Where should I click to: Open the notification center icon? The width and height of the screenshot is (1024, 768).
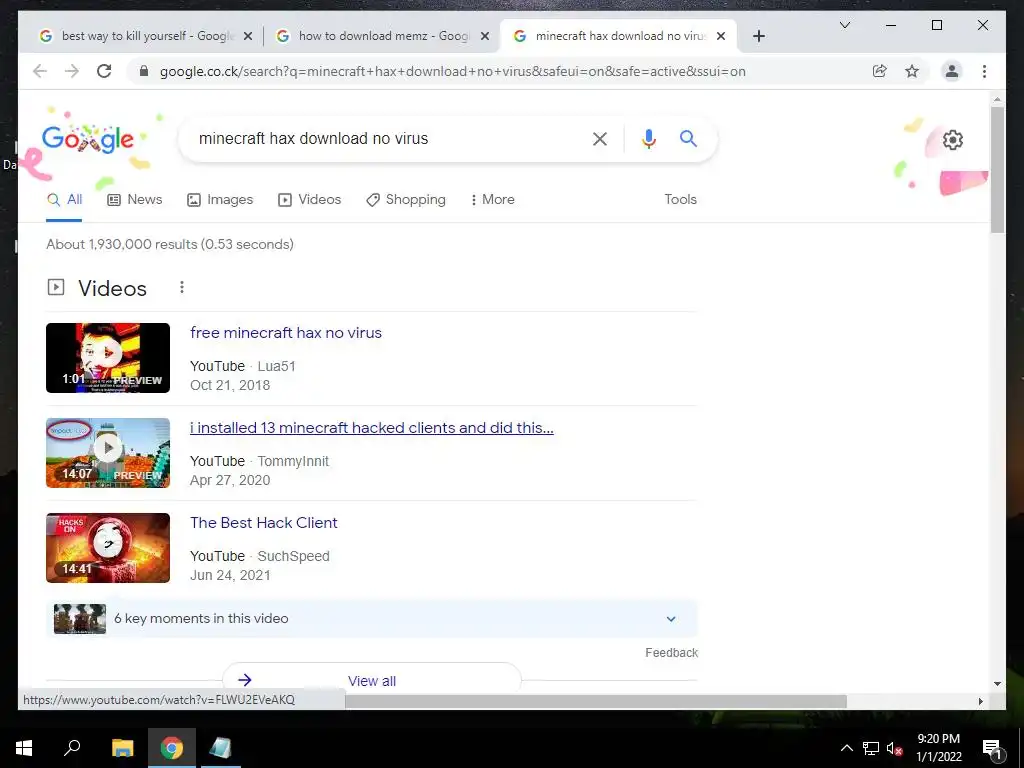991,748
